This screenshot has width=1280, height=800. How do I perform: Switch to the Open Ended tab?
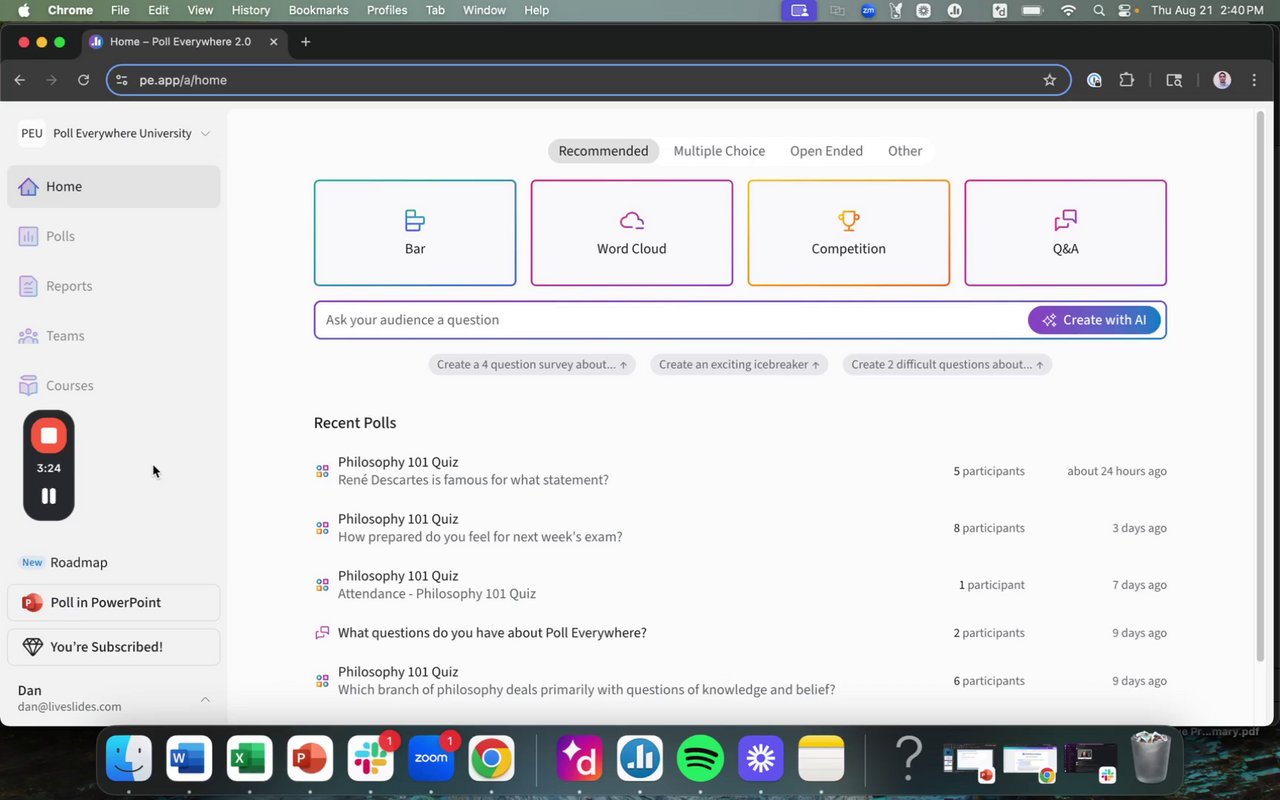click(x=826, y=151)
